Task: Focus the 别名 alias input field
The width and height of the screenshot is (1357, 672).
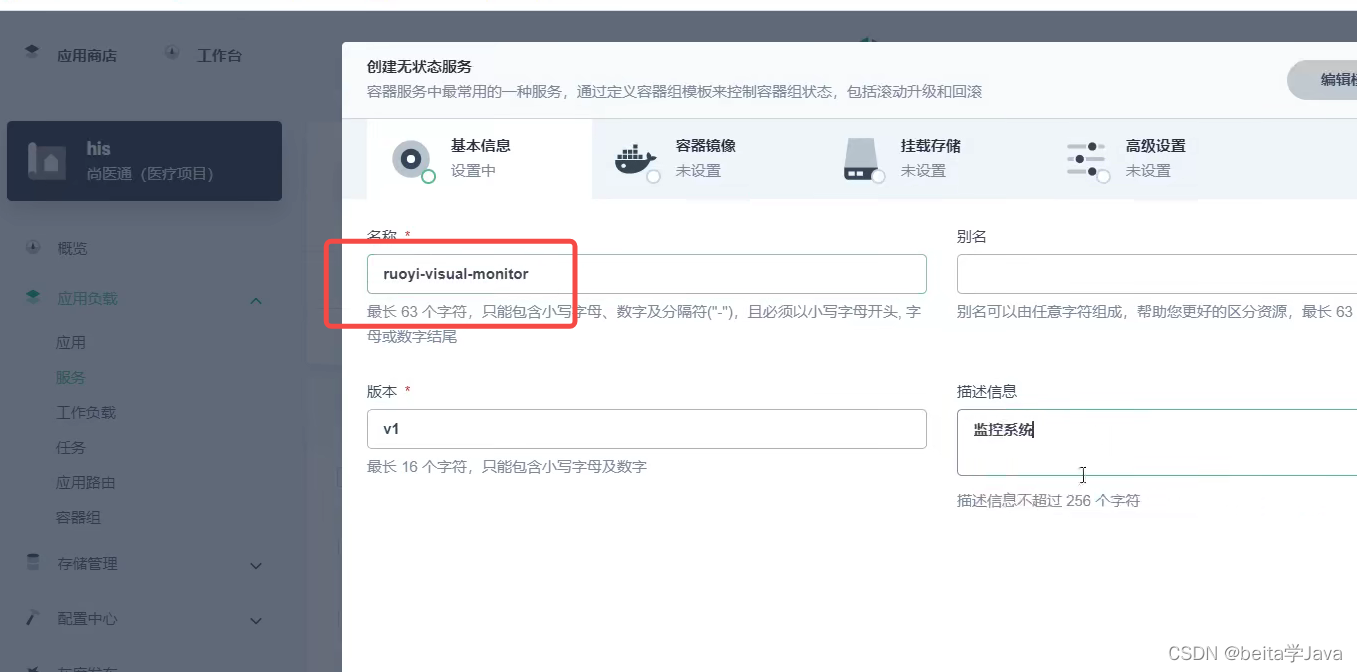Action: pyautogui.click(x=1157, y=274)
